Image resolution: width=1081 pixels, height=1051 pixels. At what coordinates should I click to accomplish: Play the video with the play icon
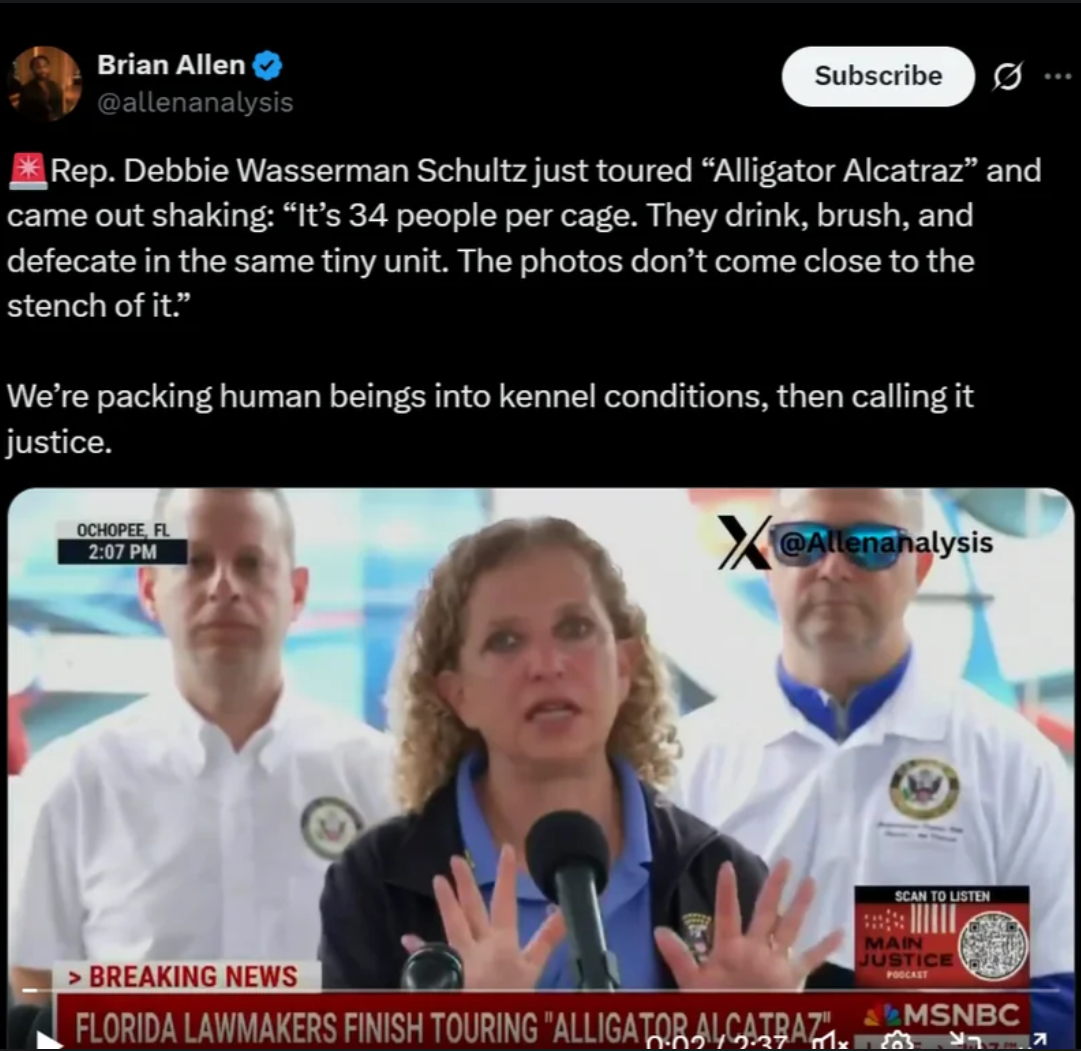pyautogui.click(x=48, y=1041)
